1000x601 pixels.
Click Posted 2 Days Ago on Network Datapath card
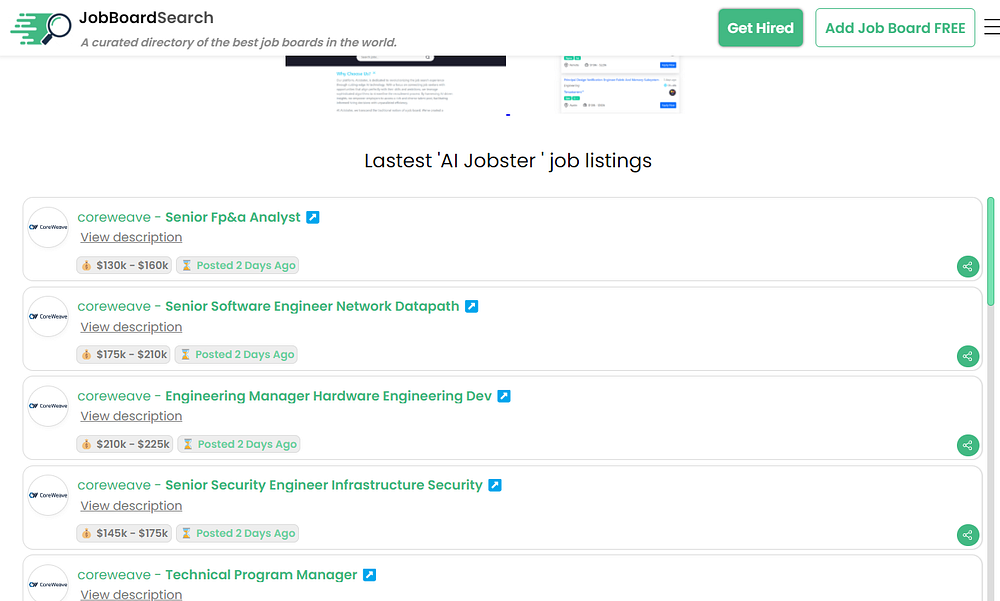237,355
